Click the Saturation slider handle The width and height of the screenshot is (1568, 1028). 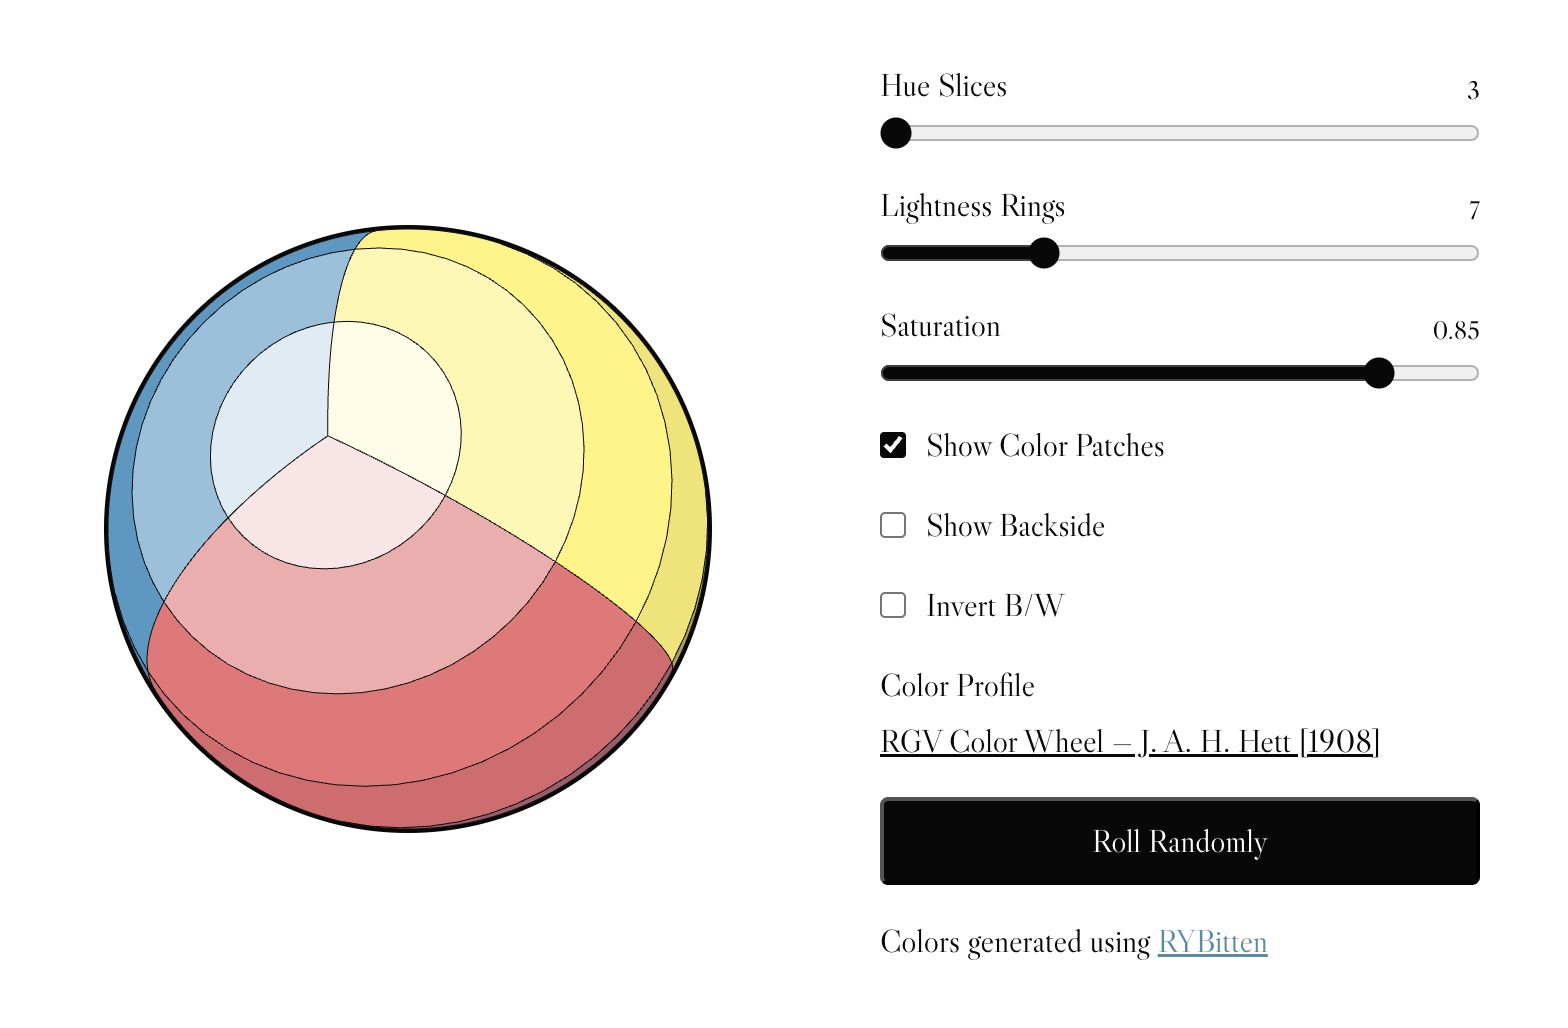[1379, 373]
